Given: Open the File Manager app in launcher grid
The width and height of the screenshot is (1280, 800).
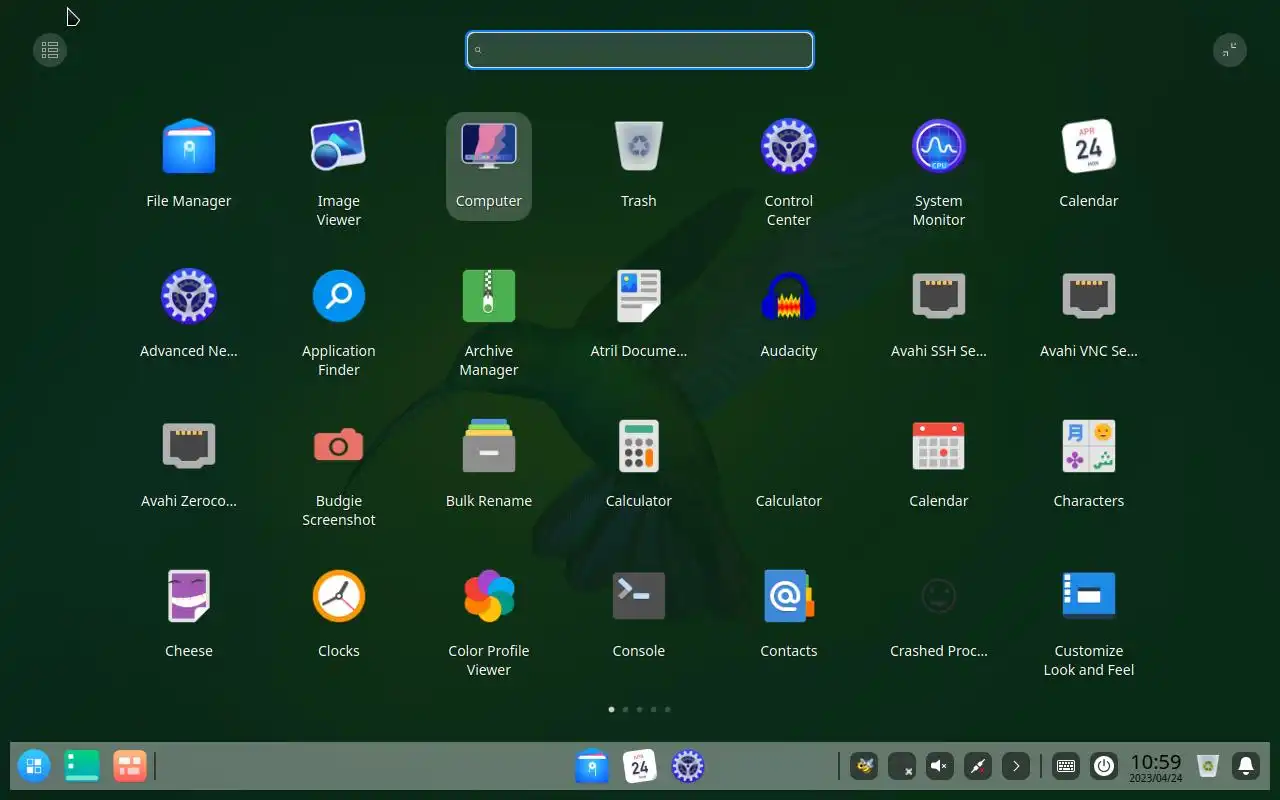Looking at the screenshot, I should click(189, 147).
